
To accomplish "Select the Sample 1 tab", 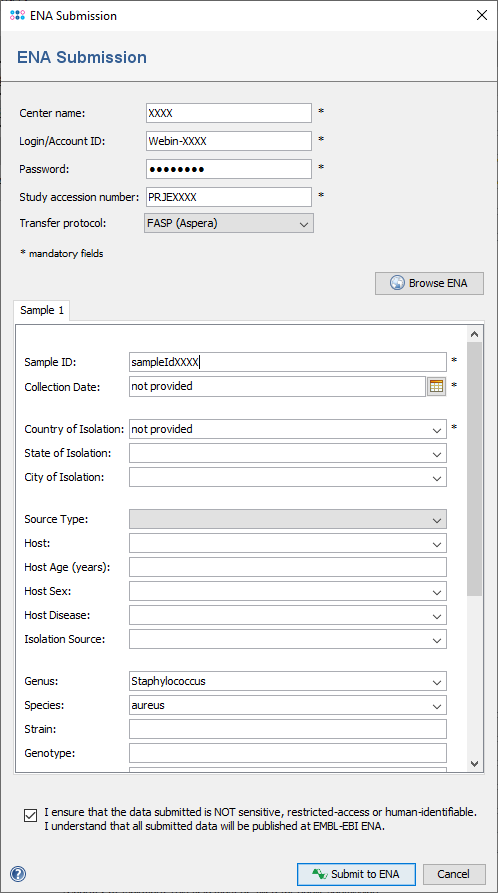I will tap(42, 310).
